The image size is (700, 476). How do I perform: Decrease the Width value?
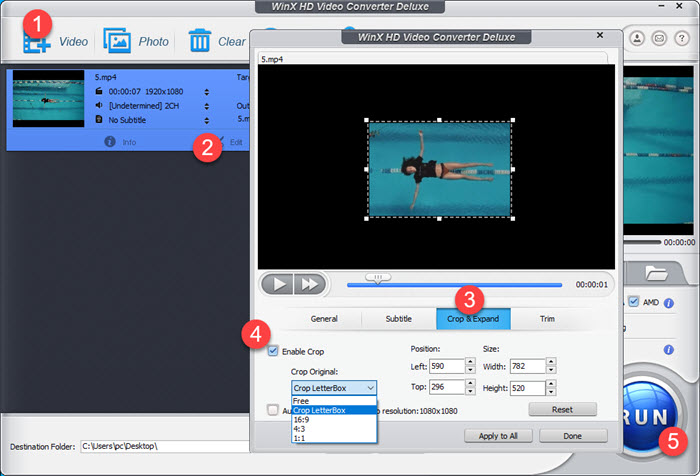pyautogui.click(x=551, y=370)
